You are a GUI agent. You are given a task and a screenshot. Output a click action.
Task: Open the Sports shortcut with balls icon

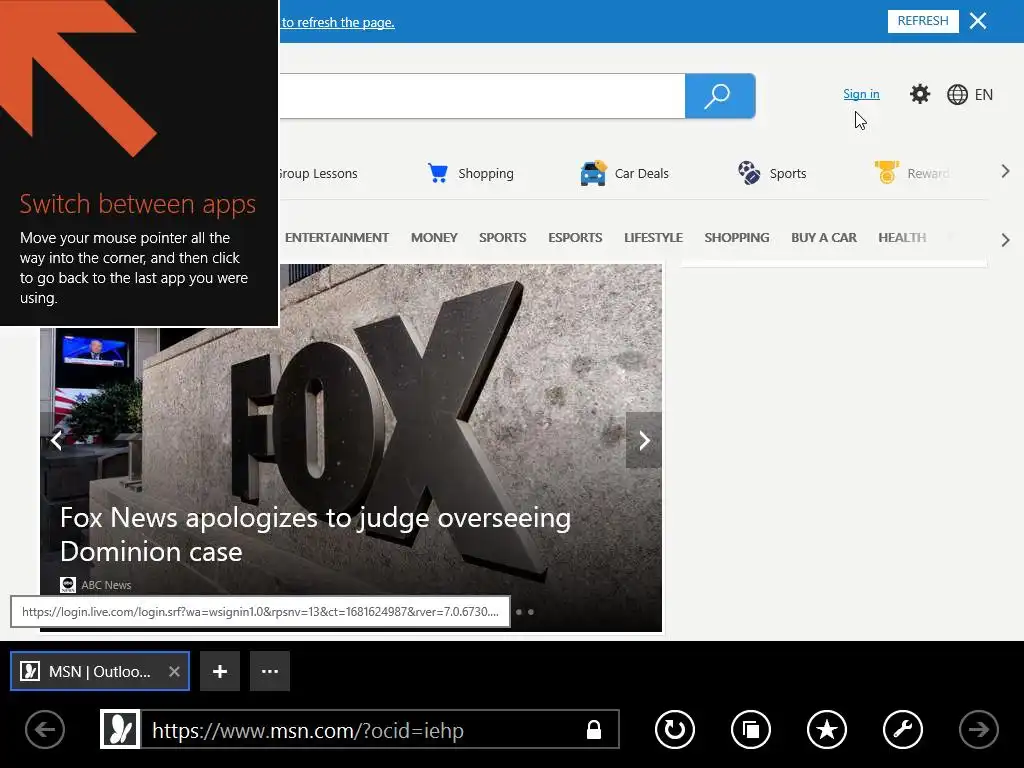pyautogui.click(x=772, y=173)
